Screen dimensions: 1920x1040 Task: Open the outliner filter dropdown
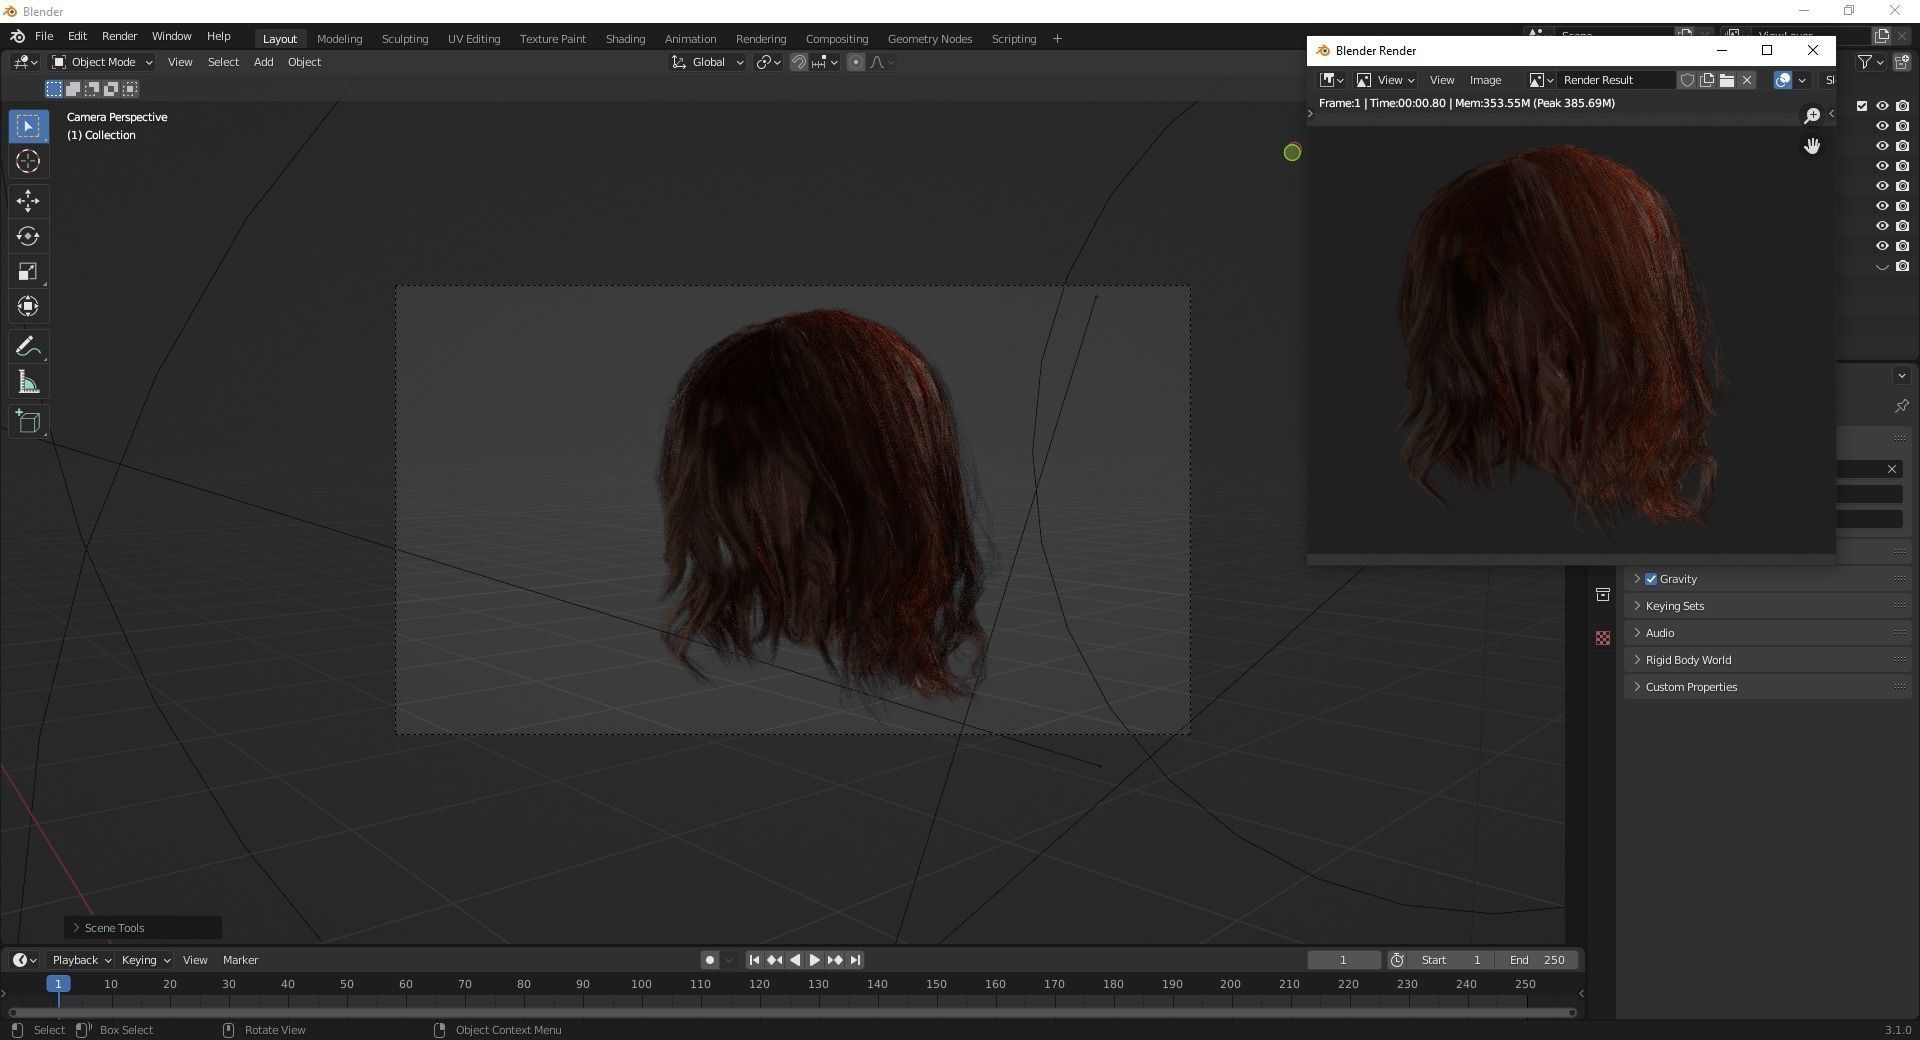(x=1870, y=62)
